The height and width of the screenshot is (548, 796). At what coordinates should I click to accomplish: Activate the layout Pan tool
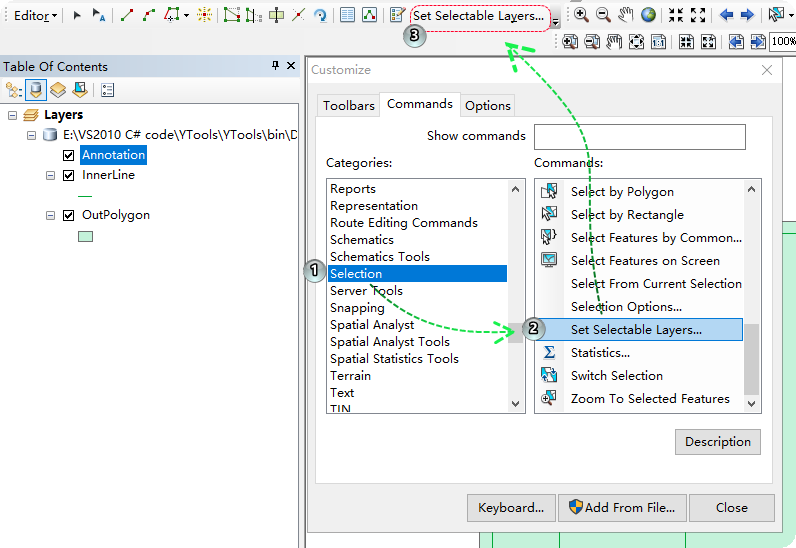point(614,42)
